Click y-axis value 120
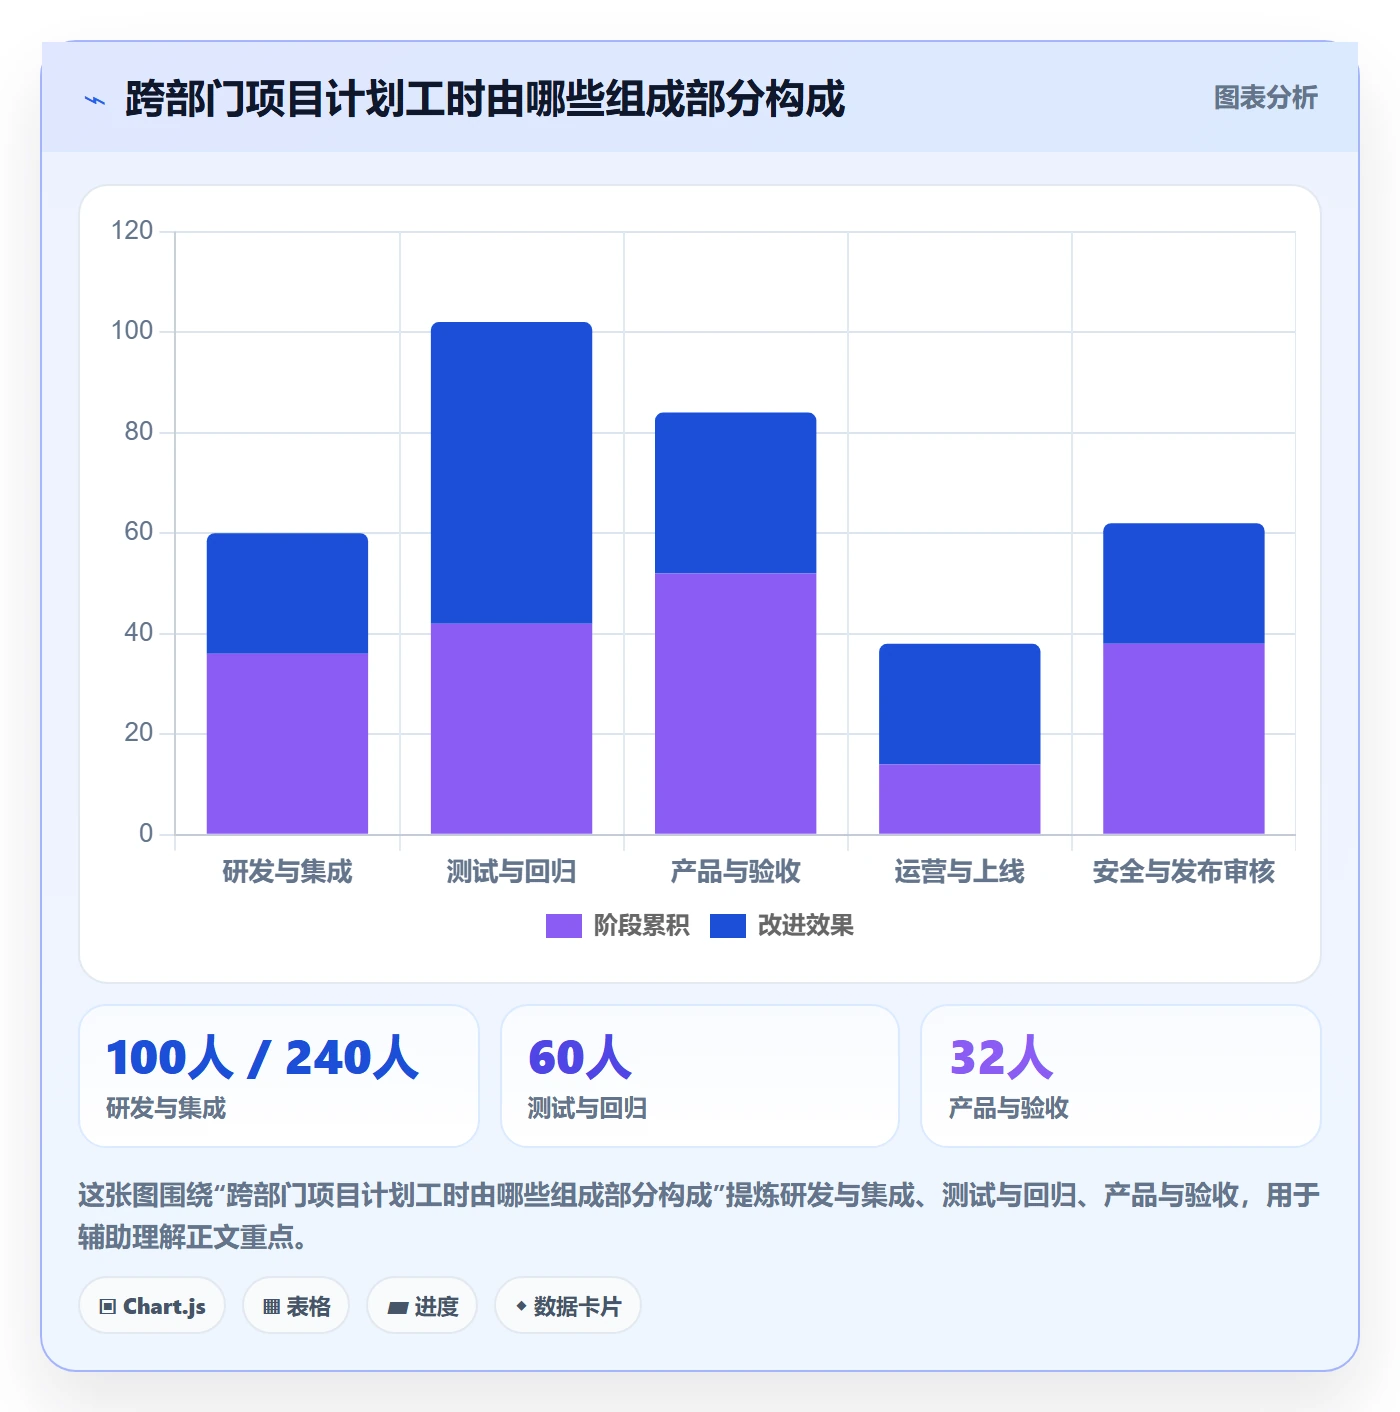 pos(132,231)
